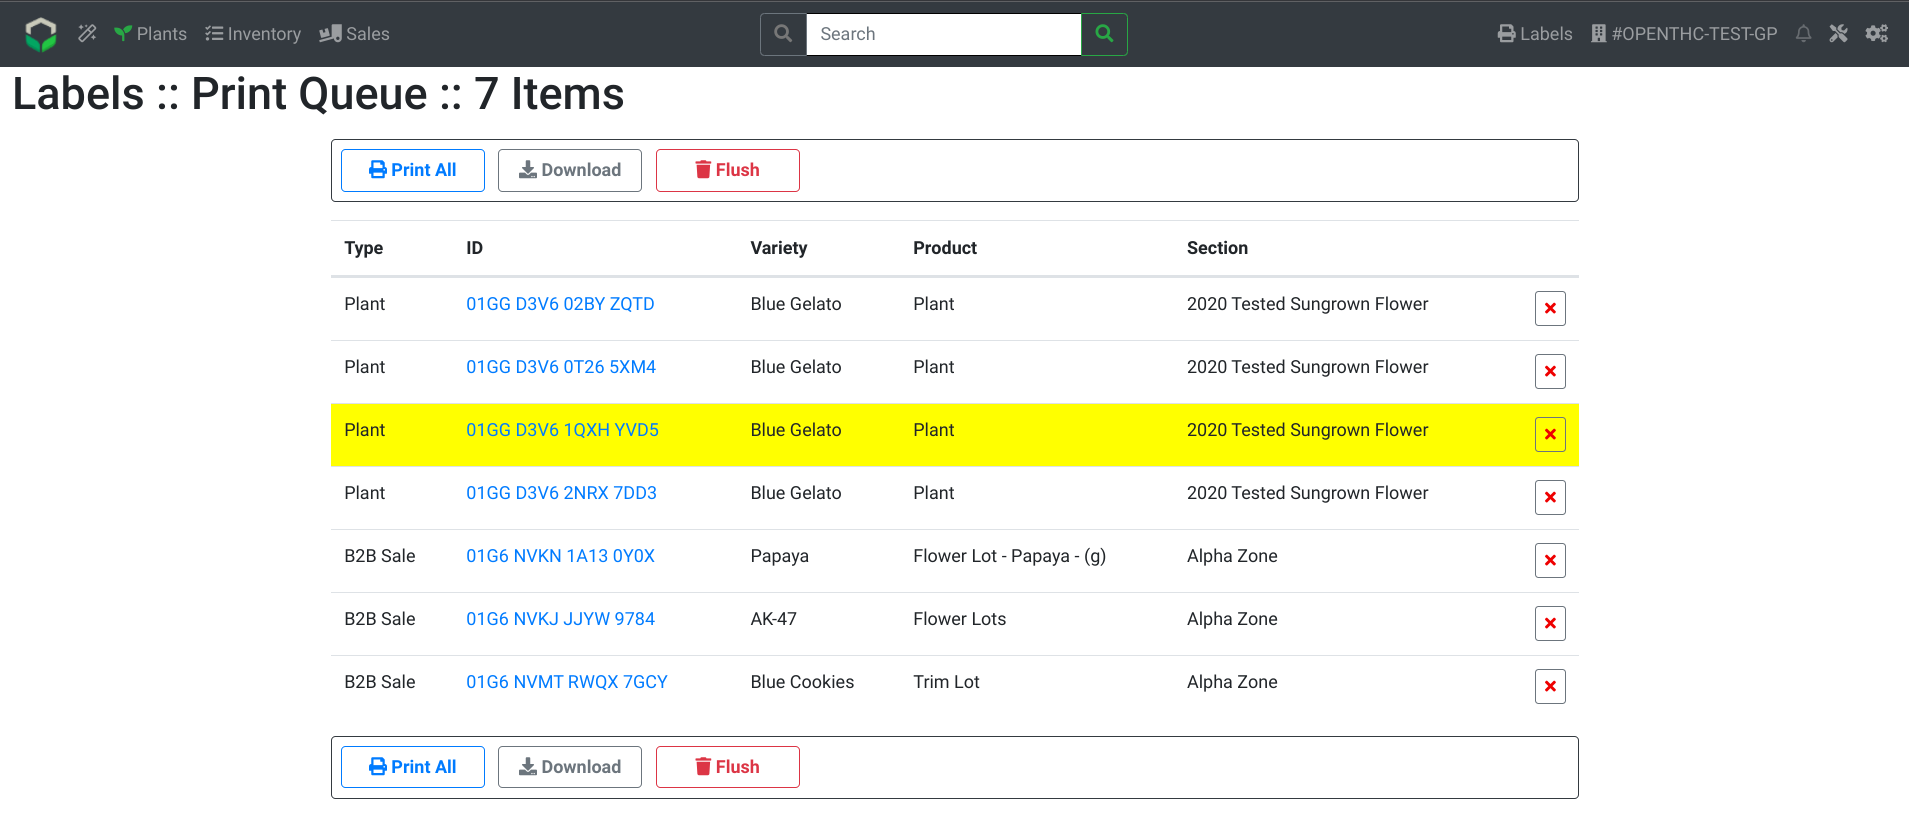The width and height of the screenshot is (1909, 817).
Task: Click the Section column header
Action: coord(1217,248)
